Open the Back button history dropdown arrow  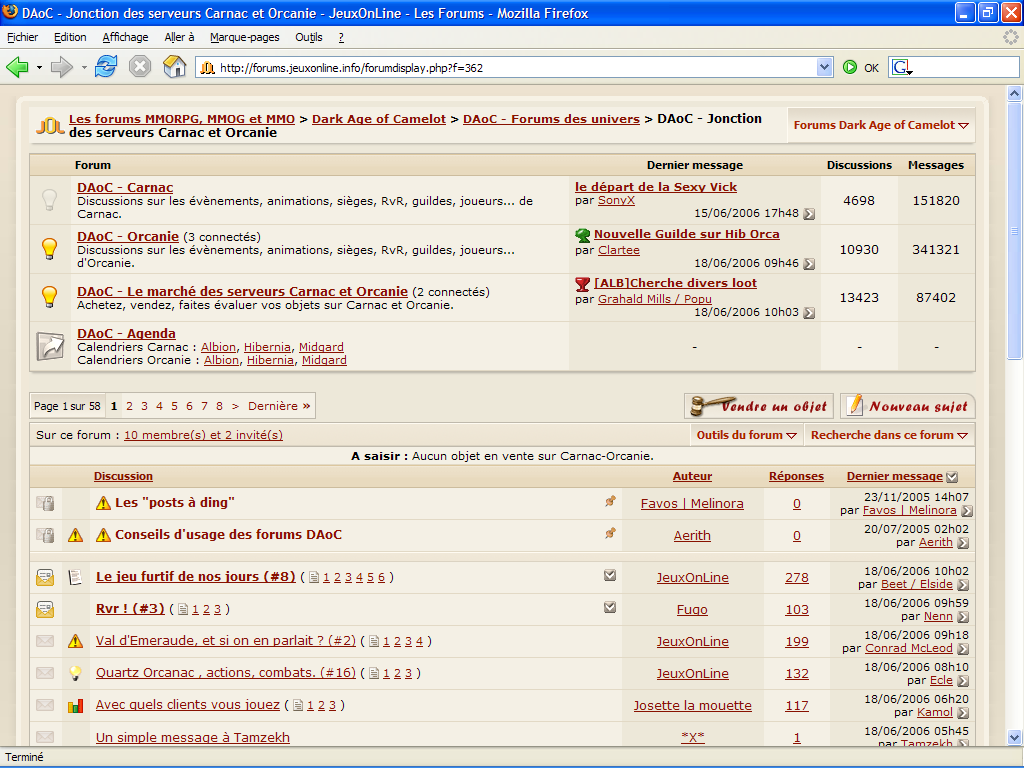pos(39,67)
